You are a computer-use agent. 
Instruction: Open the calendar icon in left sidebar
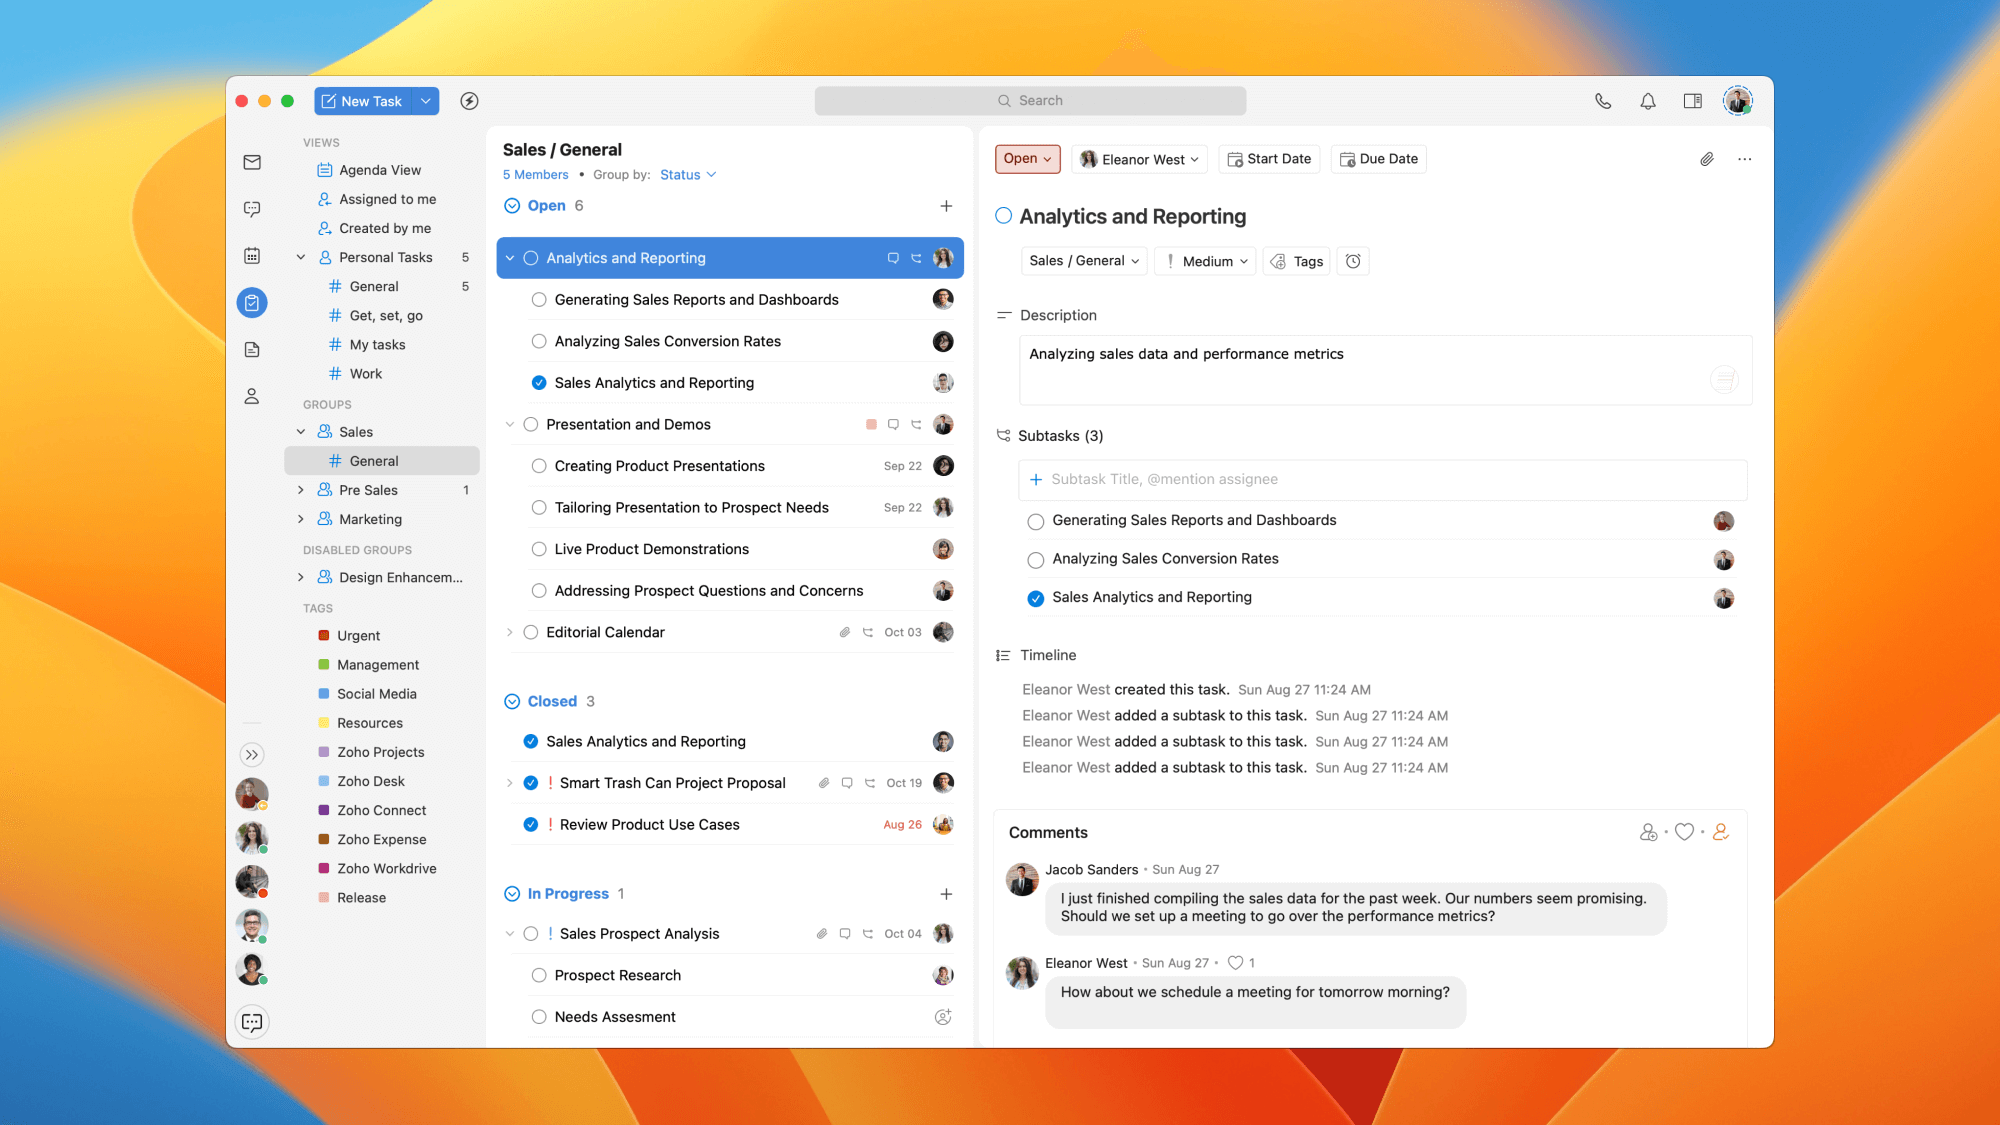(x=252, y=256)
